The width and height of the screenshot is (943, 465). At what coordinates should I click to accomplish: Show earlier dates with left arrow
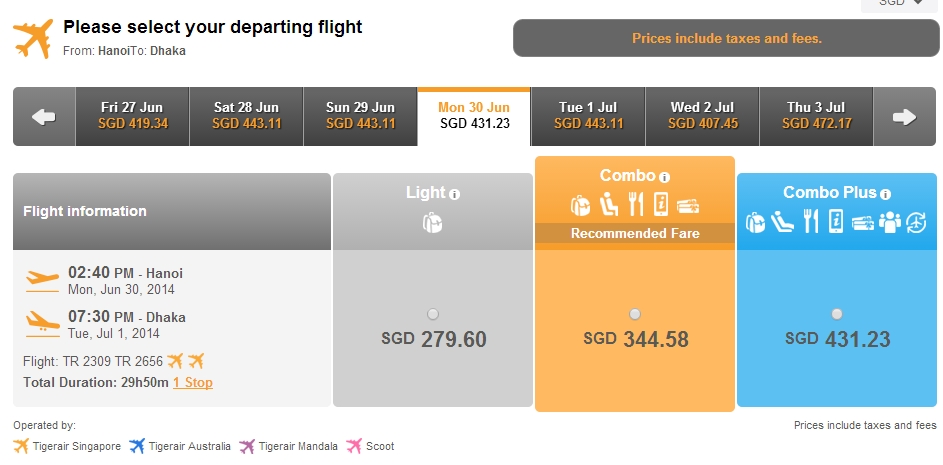(x=44, y=117)
